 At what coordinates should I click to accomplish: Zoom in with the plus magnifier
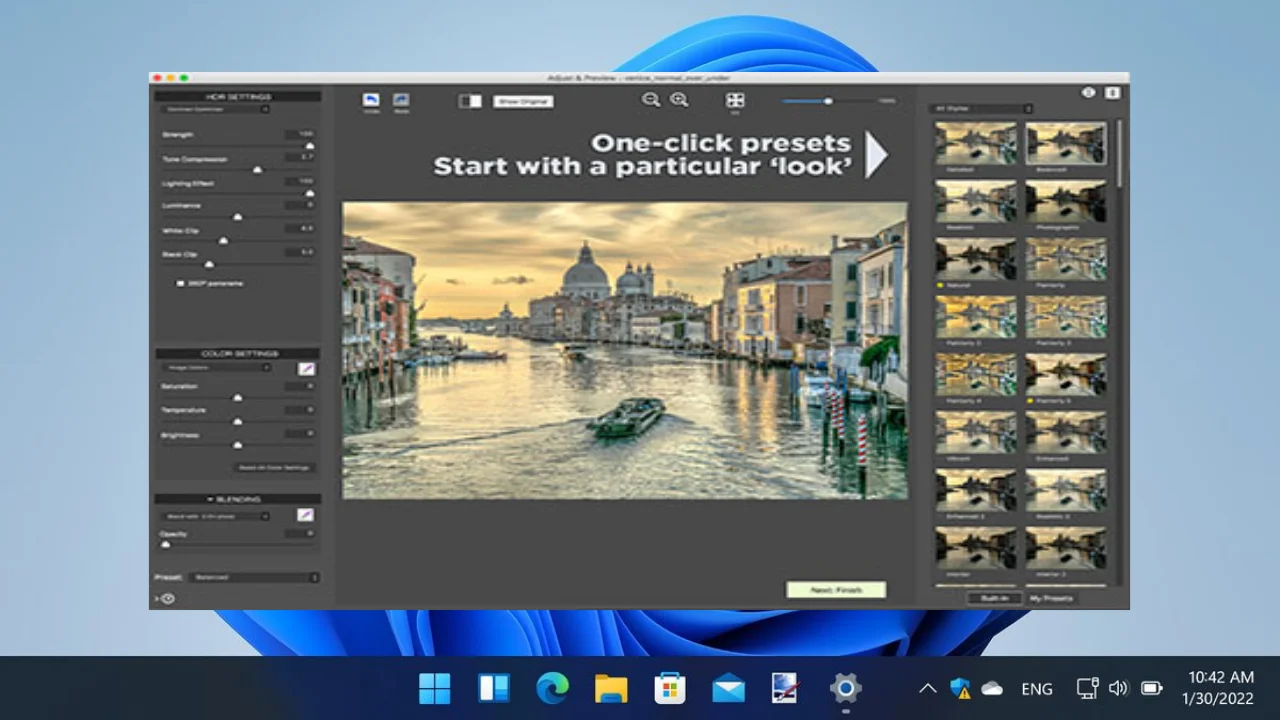coord(679,99)
